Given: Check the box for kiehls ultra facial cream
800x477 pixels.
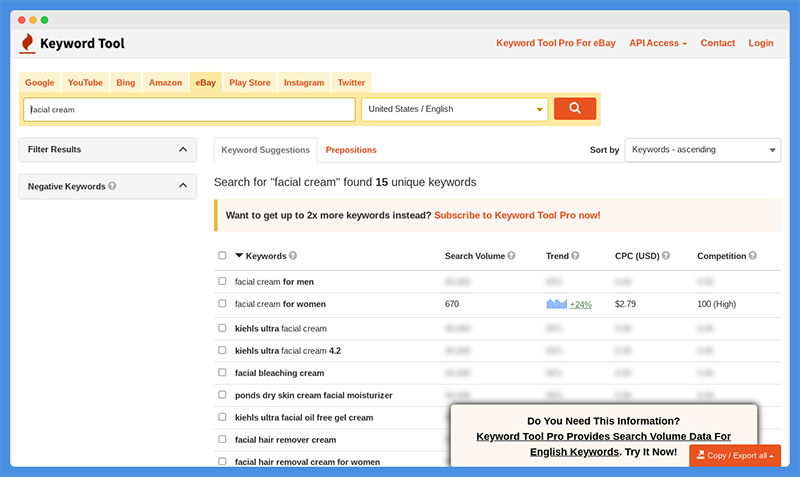Looking at the screenshot, I should click(x=222, y=328).
